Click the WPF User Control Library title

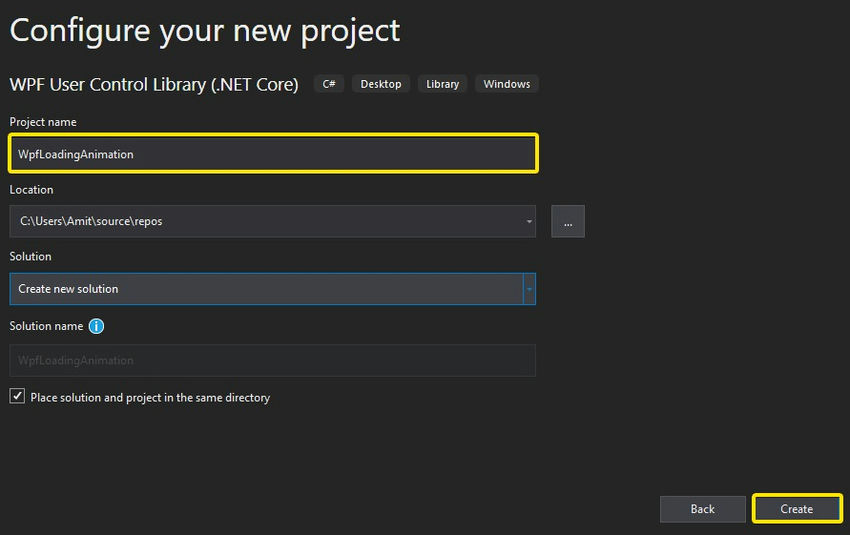pyautogui.click(x=154, y=85)
